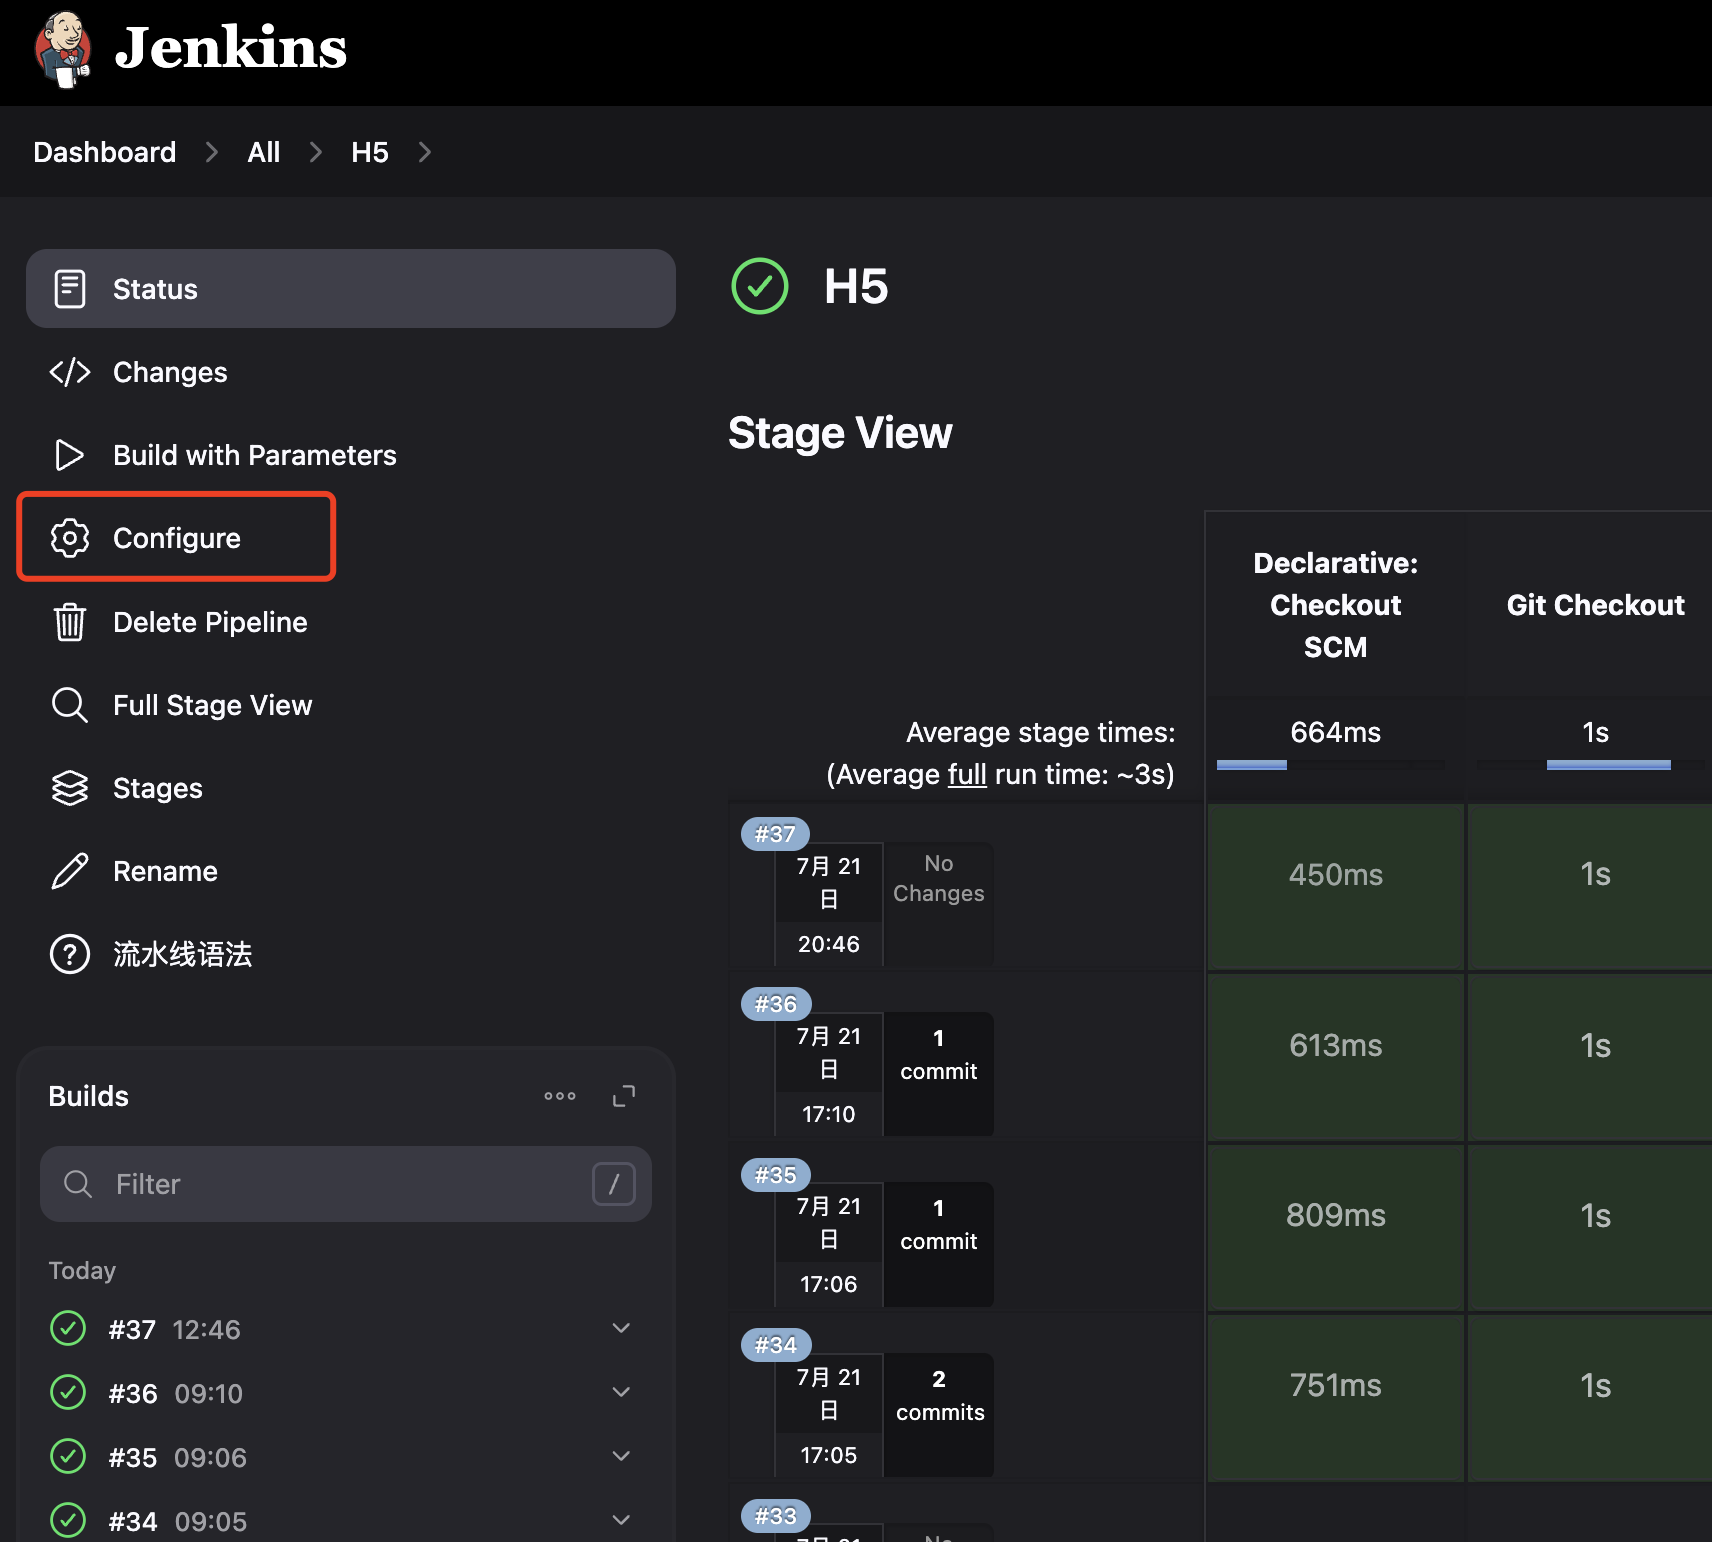1712x1542 pixels.
Task: Click the #36 build badge in Stage View
Action: tap(775, 1004)
